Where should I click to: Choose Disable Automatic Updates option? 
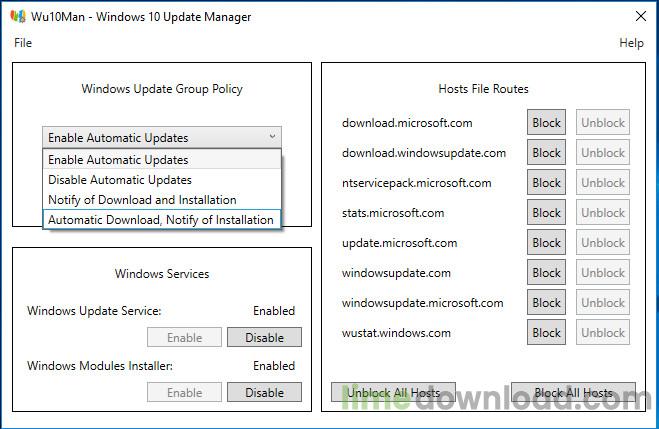point(162,180)
